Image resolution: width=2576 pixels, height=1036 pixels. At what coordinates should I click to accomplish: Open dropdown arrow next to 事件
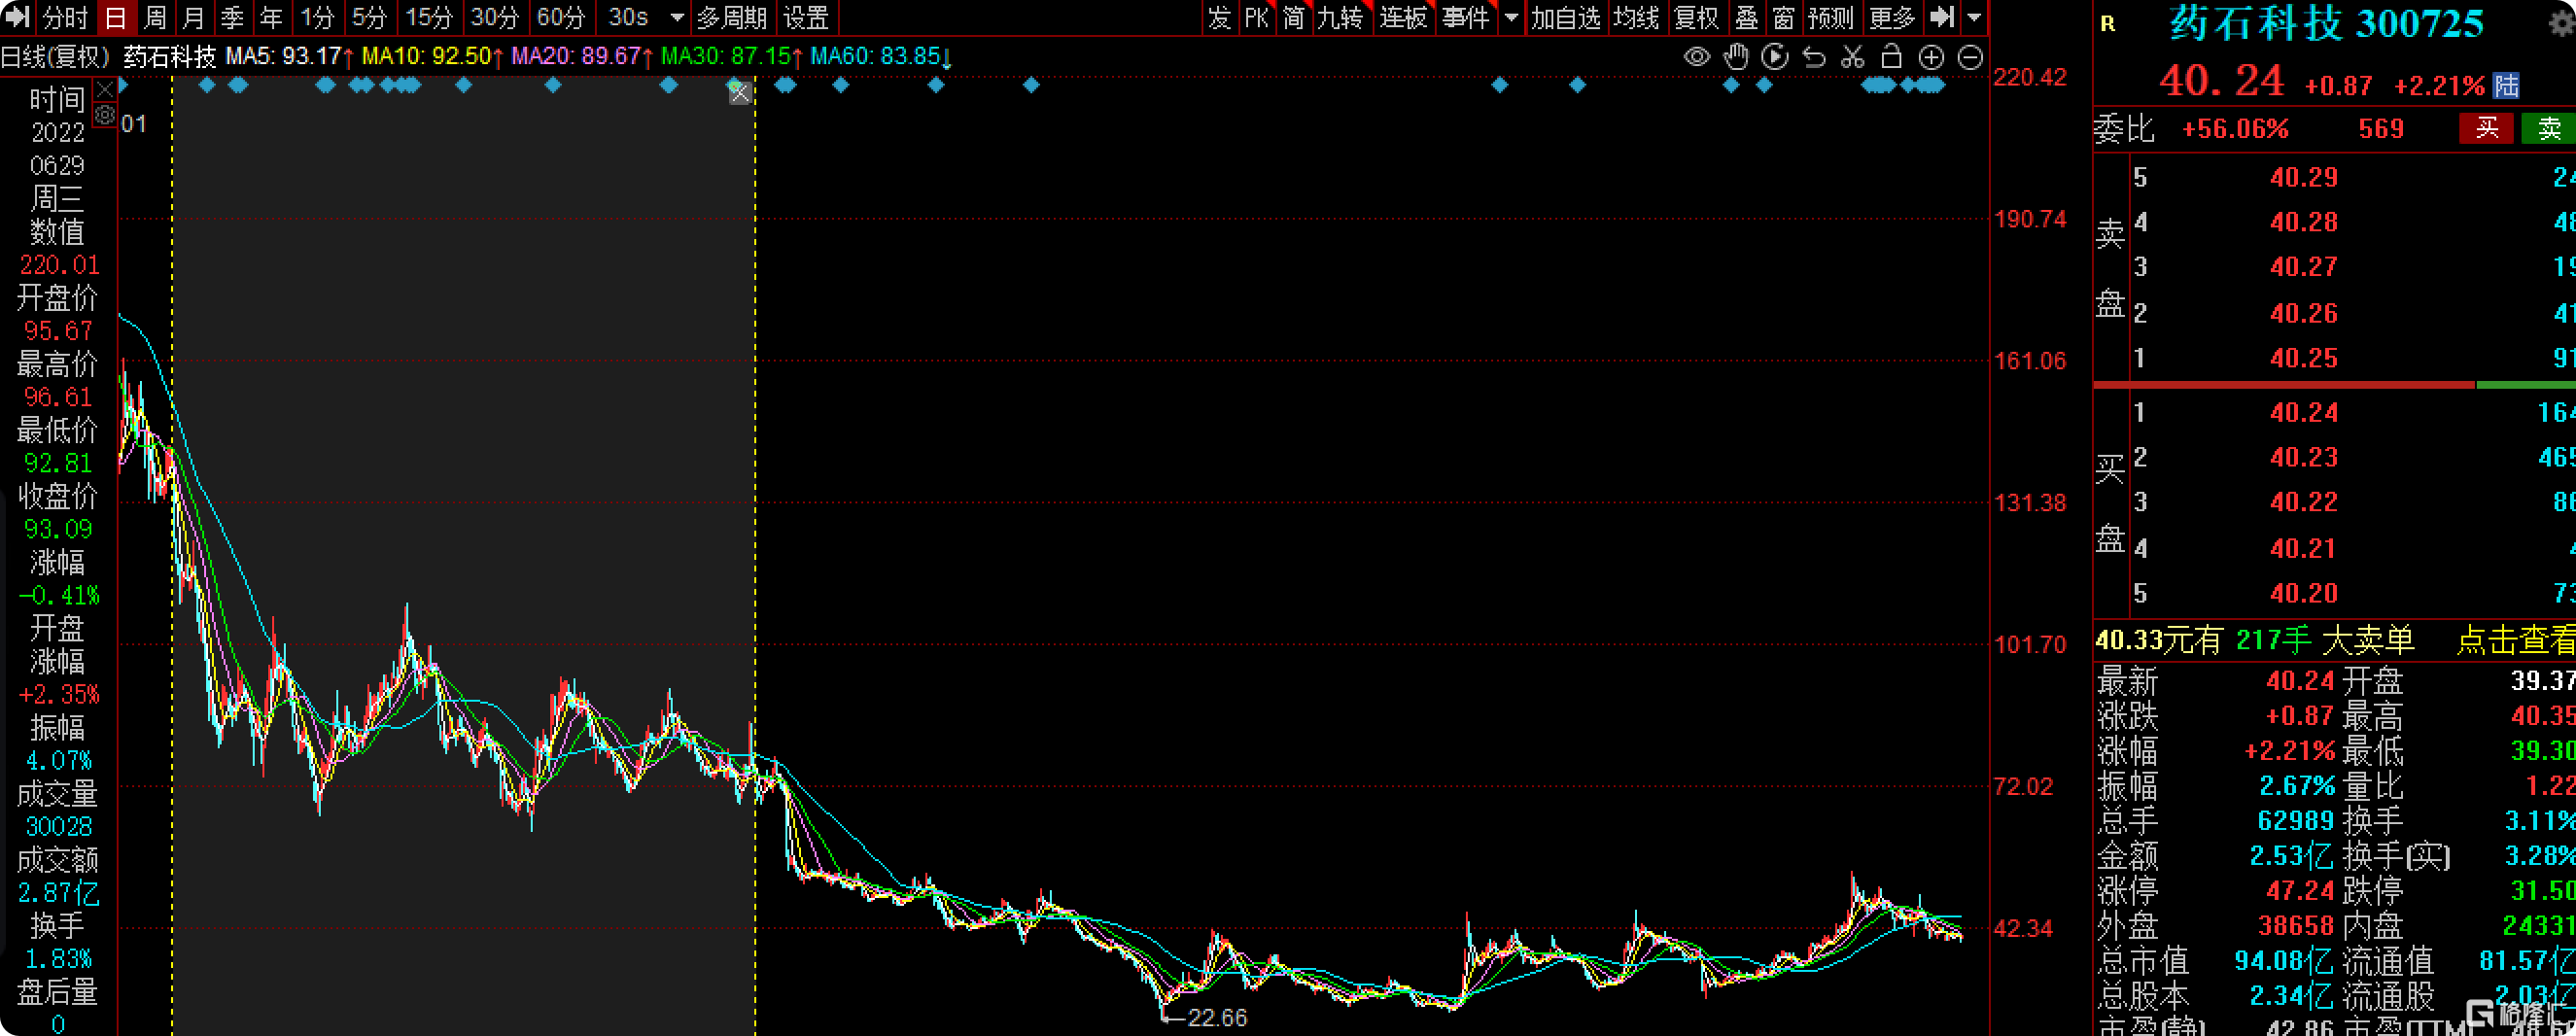(x=1511, y=18)
